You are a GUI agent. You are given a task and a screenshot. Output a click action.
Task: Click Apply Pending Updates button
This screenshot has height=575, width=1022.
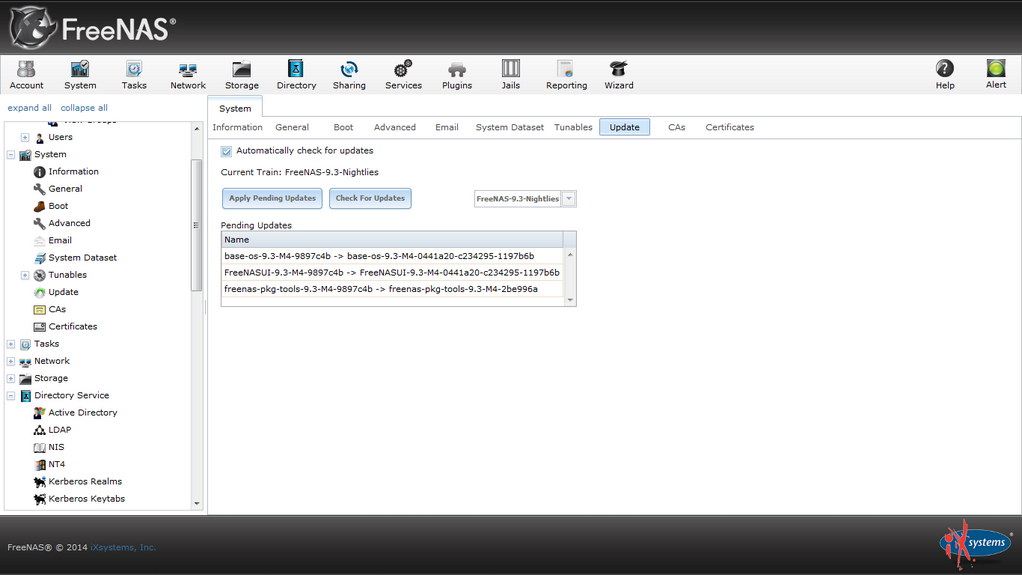272,198
